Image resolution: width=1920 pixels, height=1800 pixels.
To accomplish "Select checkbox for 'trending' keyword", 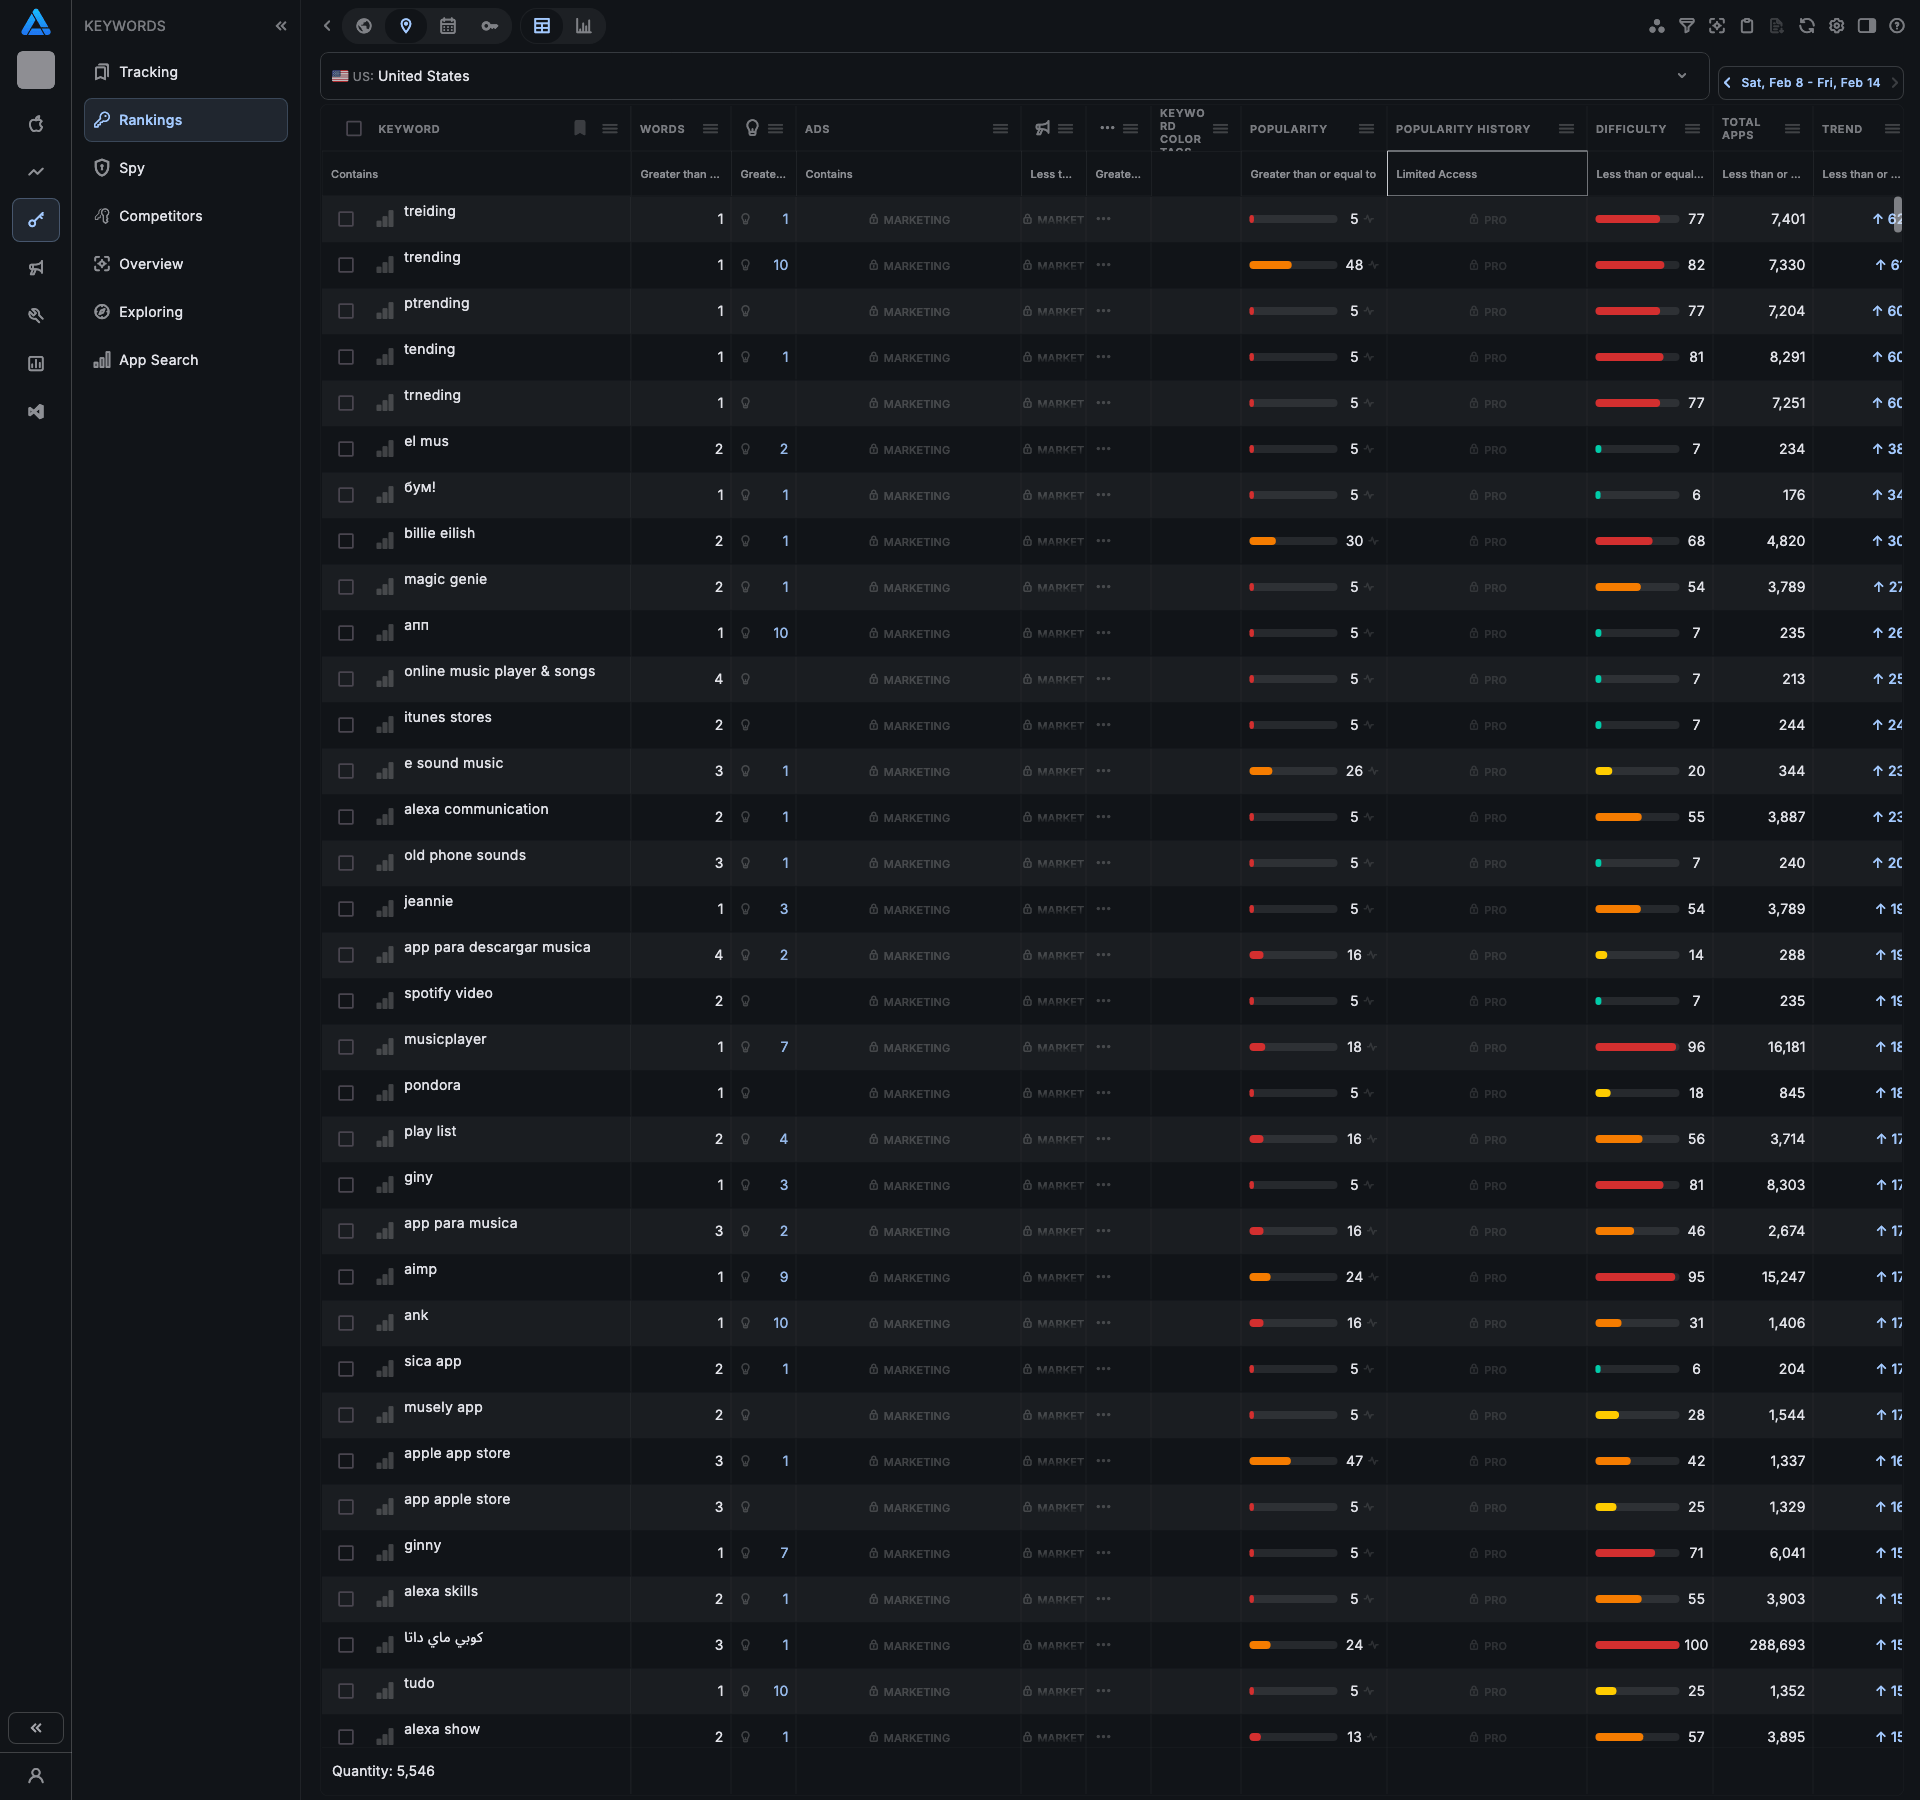I will (x=346, y=265).
